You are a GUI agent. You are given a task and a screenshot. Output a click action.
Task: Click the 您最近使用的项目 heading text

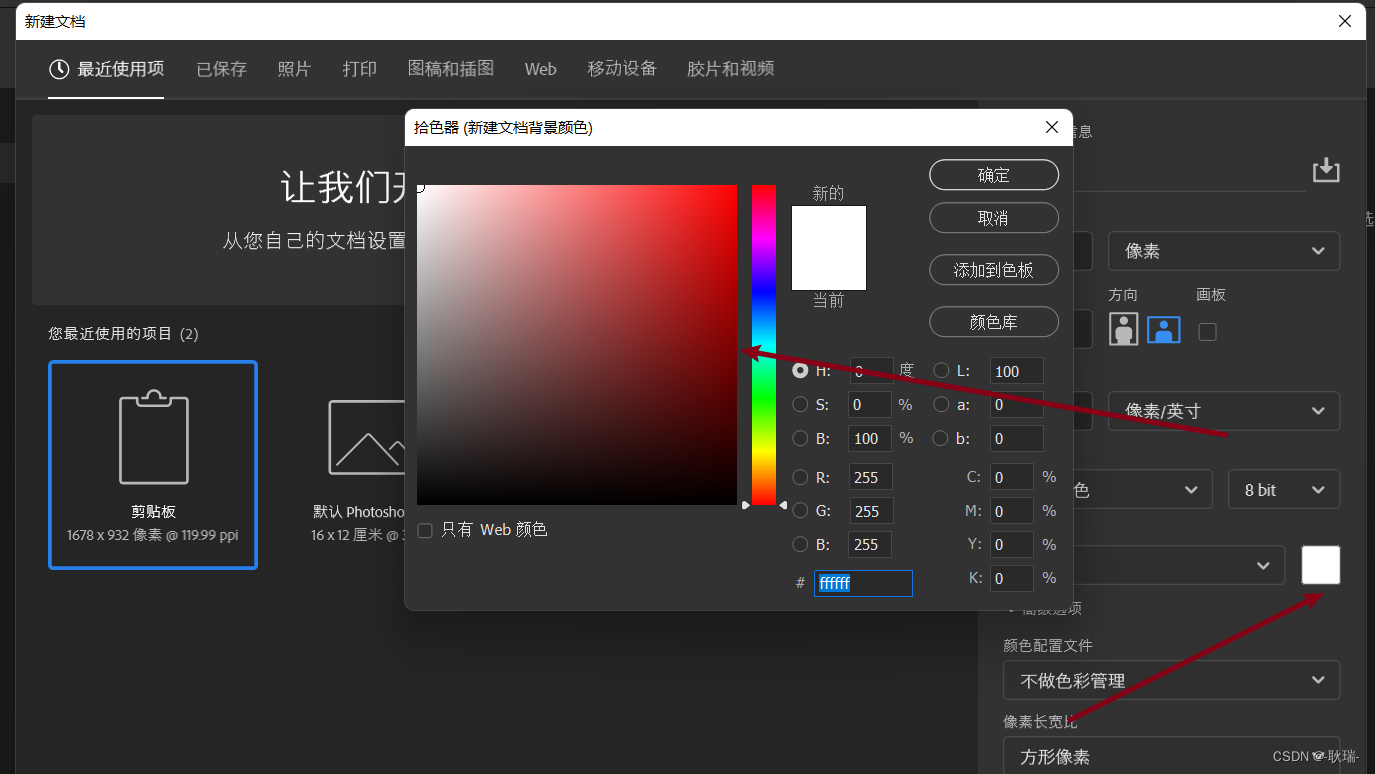coord(110,333)
